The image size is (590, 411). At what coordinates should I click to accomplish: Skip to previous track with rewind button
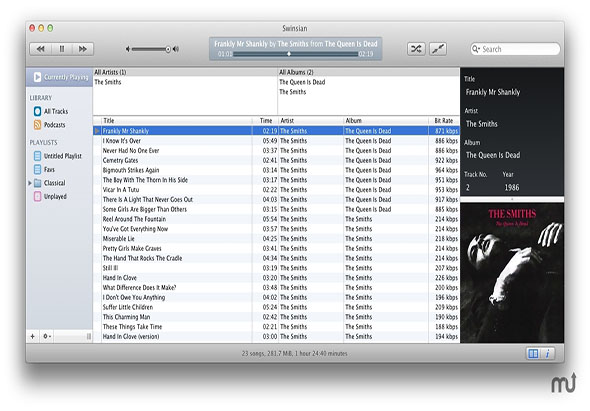[x=40, y=49]
